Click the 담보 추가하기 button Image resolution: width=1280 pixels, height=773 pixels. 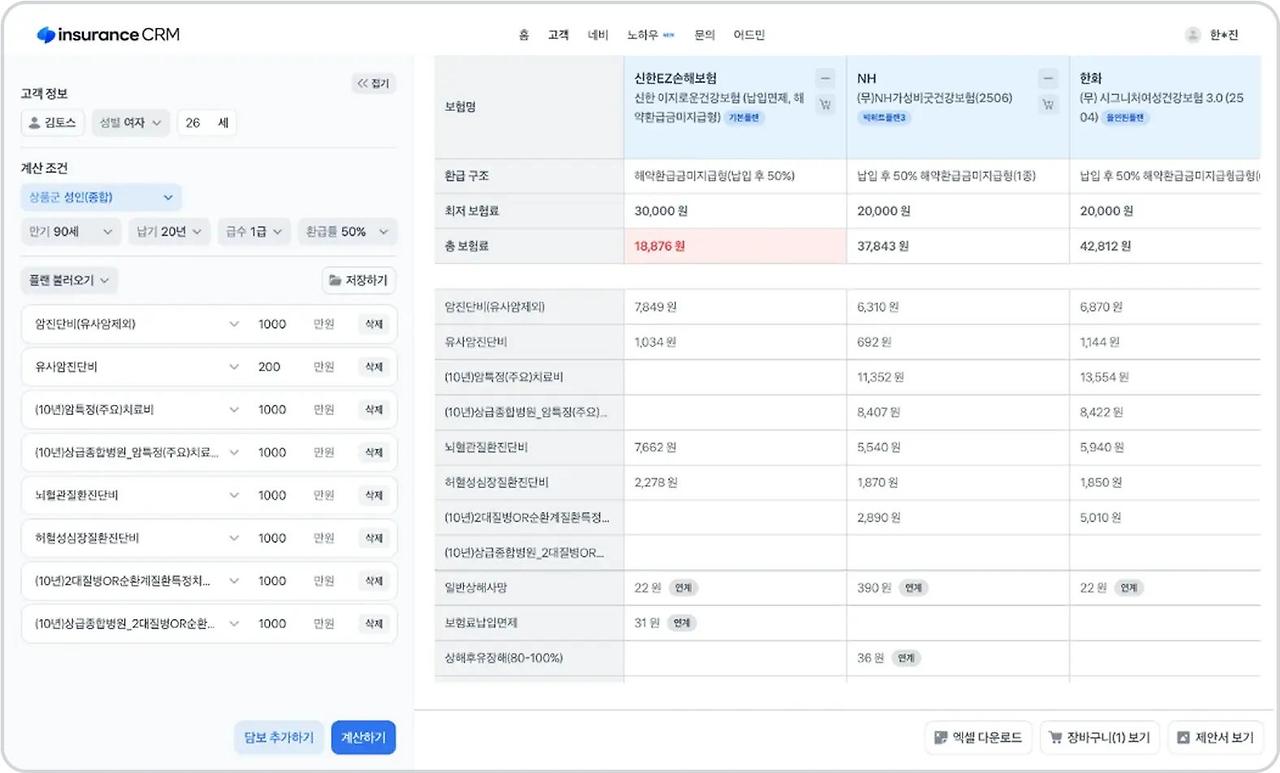(x=279, y=738)
